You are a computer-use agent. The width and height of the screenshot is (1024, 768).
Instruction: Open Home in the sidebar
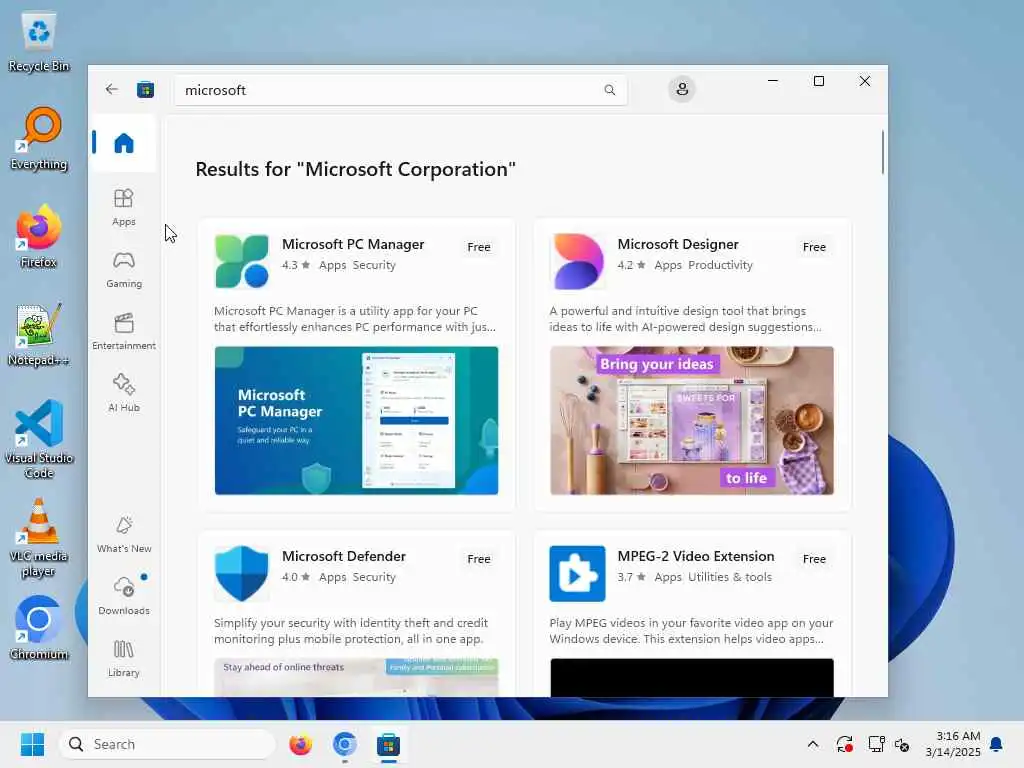[123, 143]
